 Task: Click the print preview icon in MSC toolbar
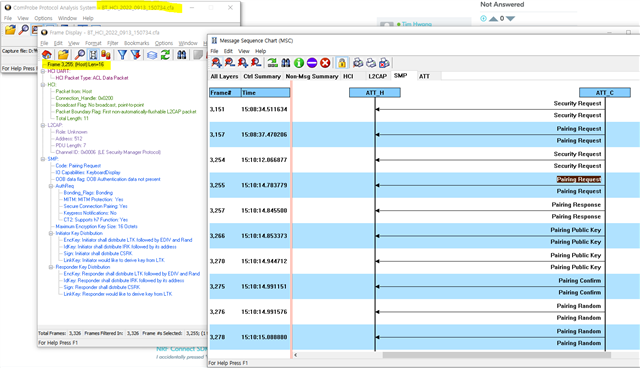click(x=358, y=62)
